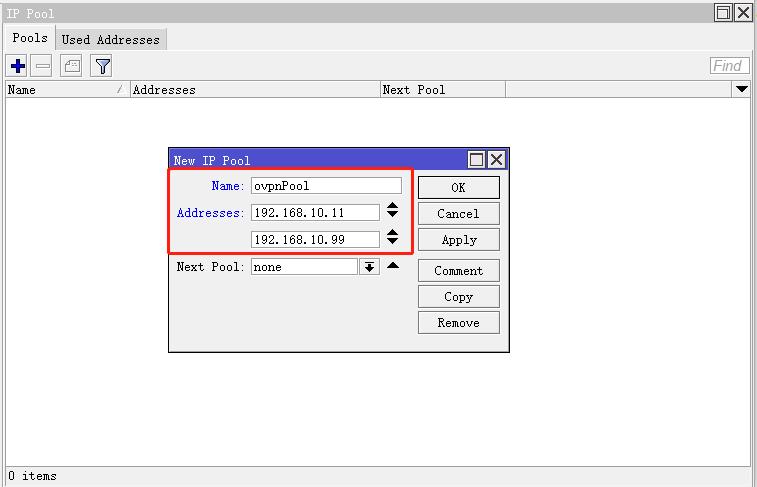Click the Apply button
The image size is (757, 487).
coord(459,239)
